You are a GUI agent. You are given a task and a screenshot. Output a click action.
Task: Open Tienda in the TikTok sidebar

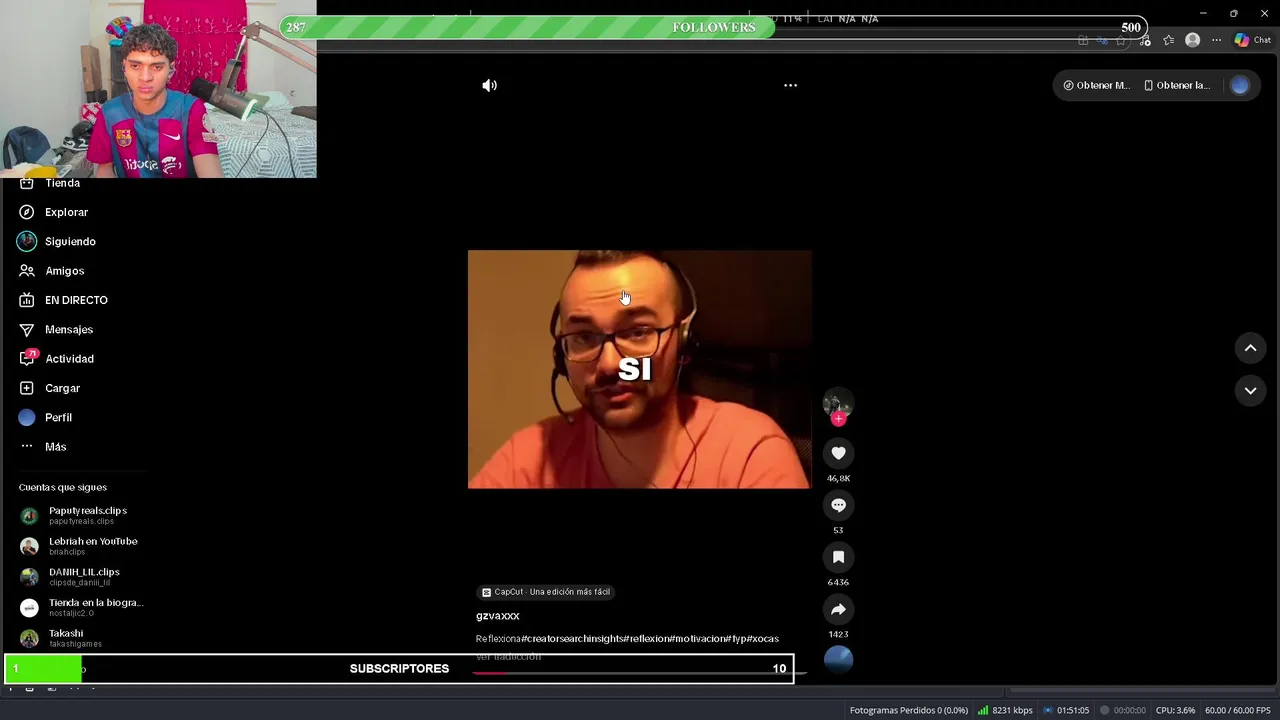50,184
